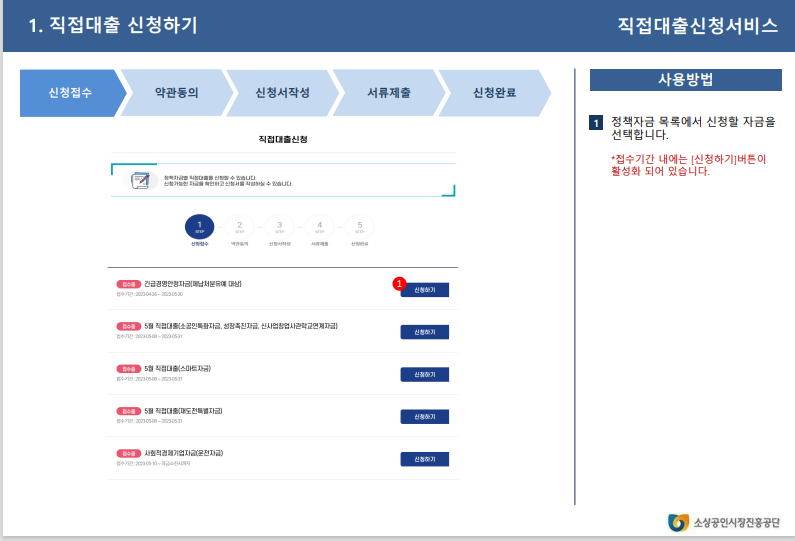795x541 pixels.
Task: Click the 접수중 badge beside 긴급경영안정자금
Action: pyautogui.click(x=129, y=284)
